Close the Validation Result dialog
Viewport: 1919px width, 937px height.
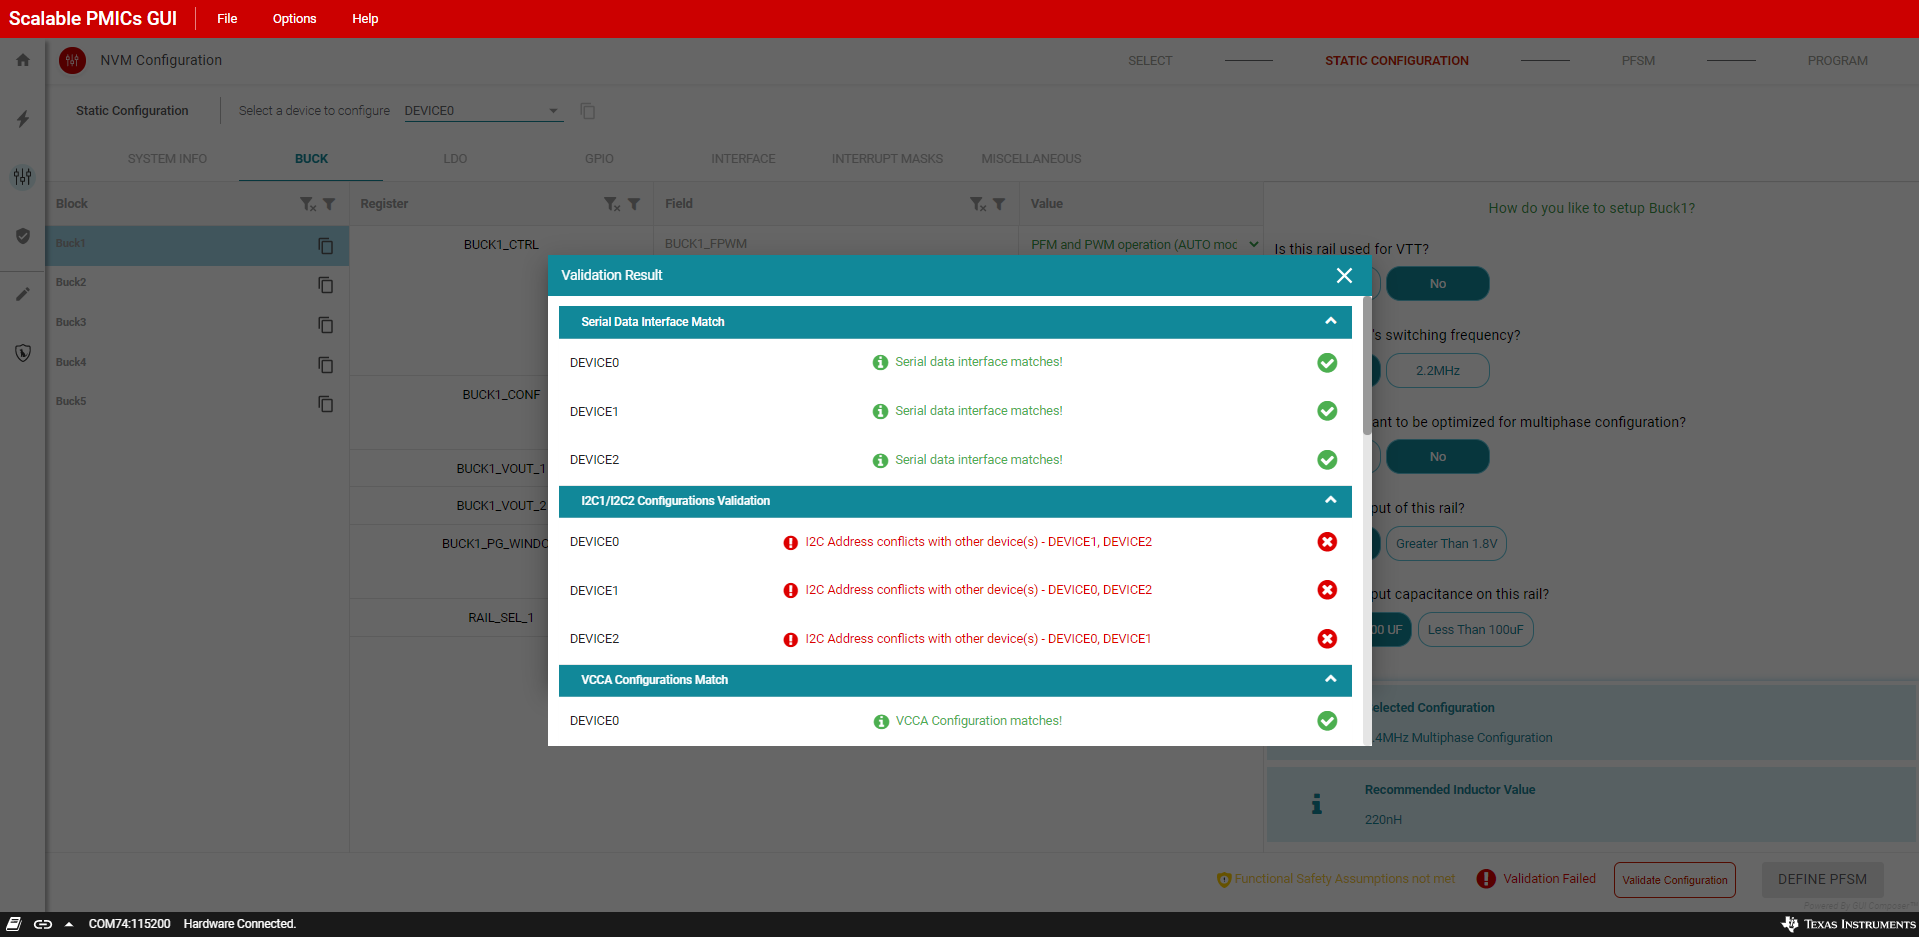tap(1344, 275)
